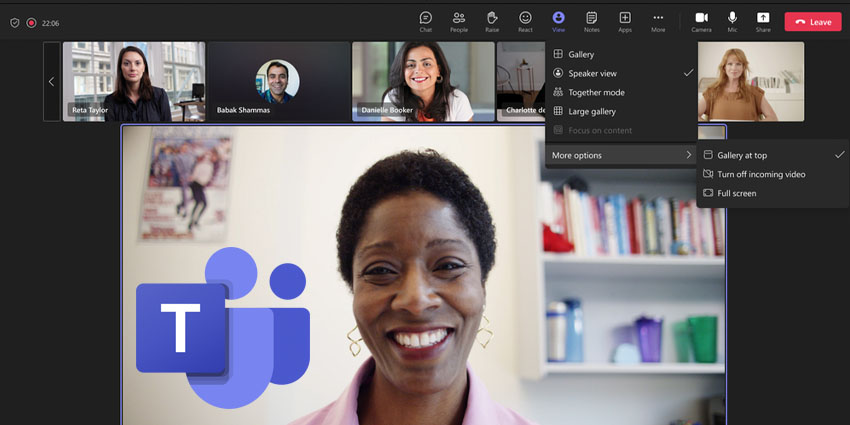Click the main speaker video
The width and height of the screenshot is (850, 425).
tap(423, 275)
